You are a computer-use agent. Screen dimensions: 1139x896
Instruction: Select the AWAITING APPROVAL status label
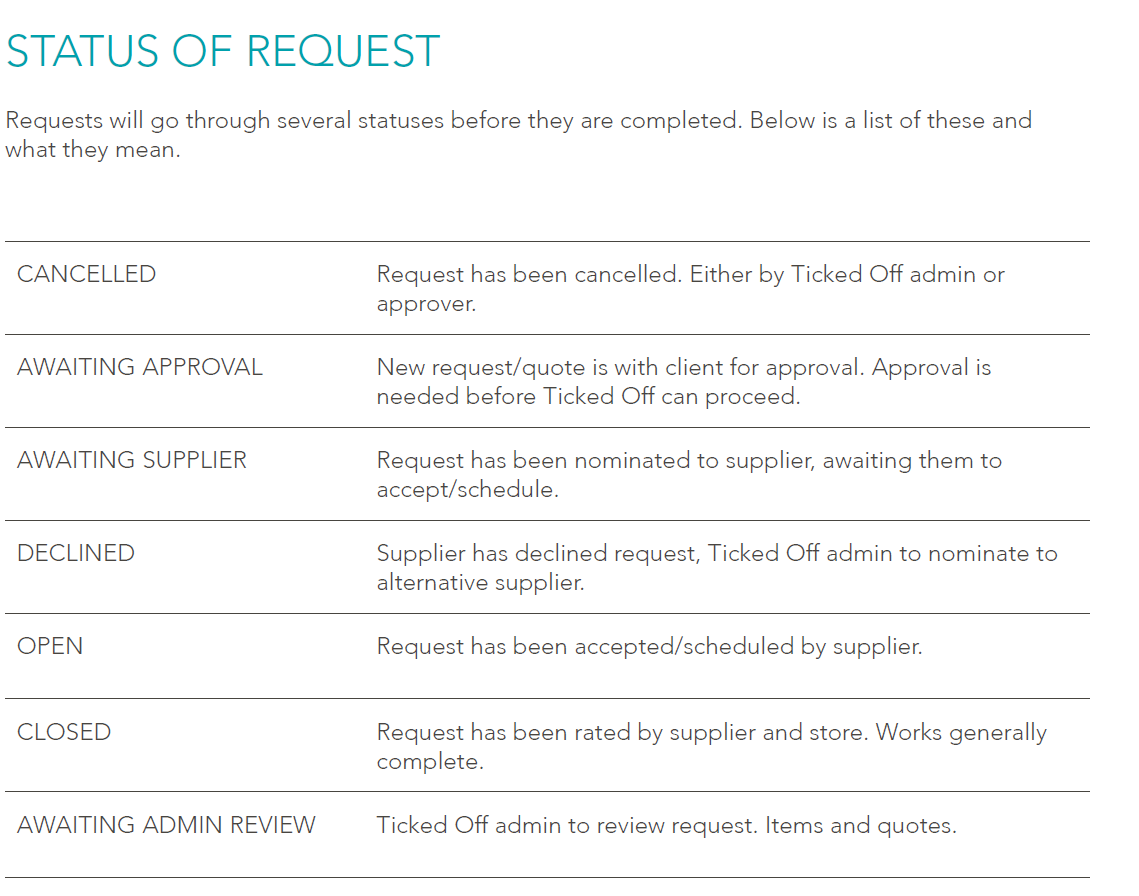pyautogui.click(x=140, y=367)
